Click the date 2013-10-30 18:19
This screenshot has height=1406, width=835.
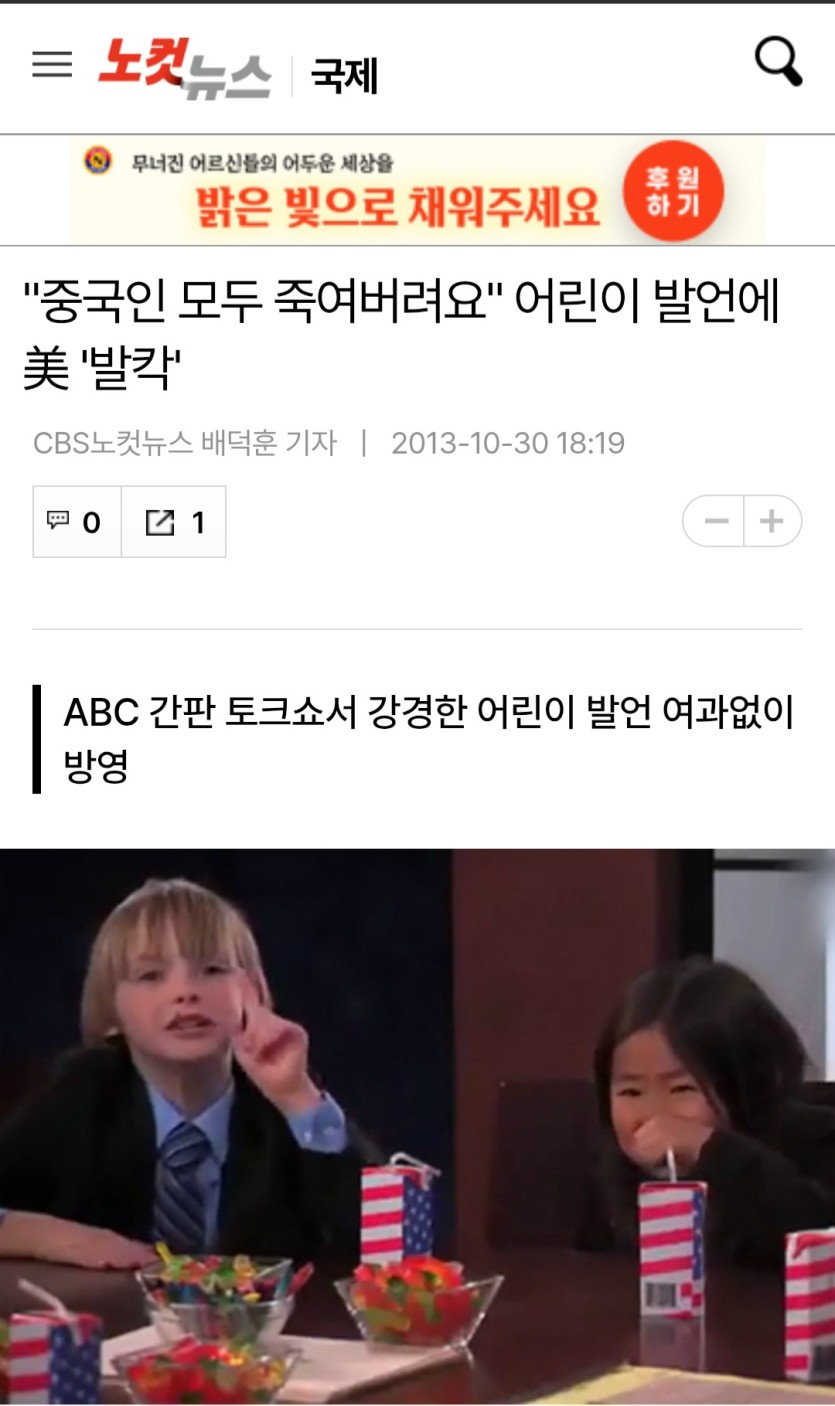[x=508, y=442]
